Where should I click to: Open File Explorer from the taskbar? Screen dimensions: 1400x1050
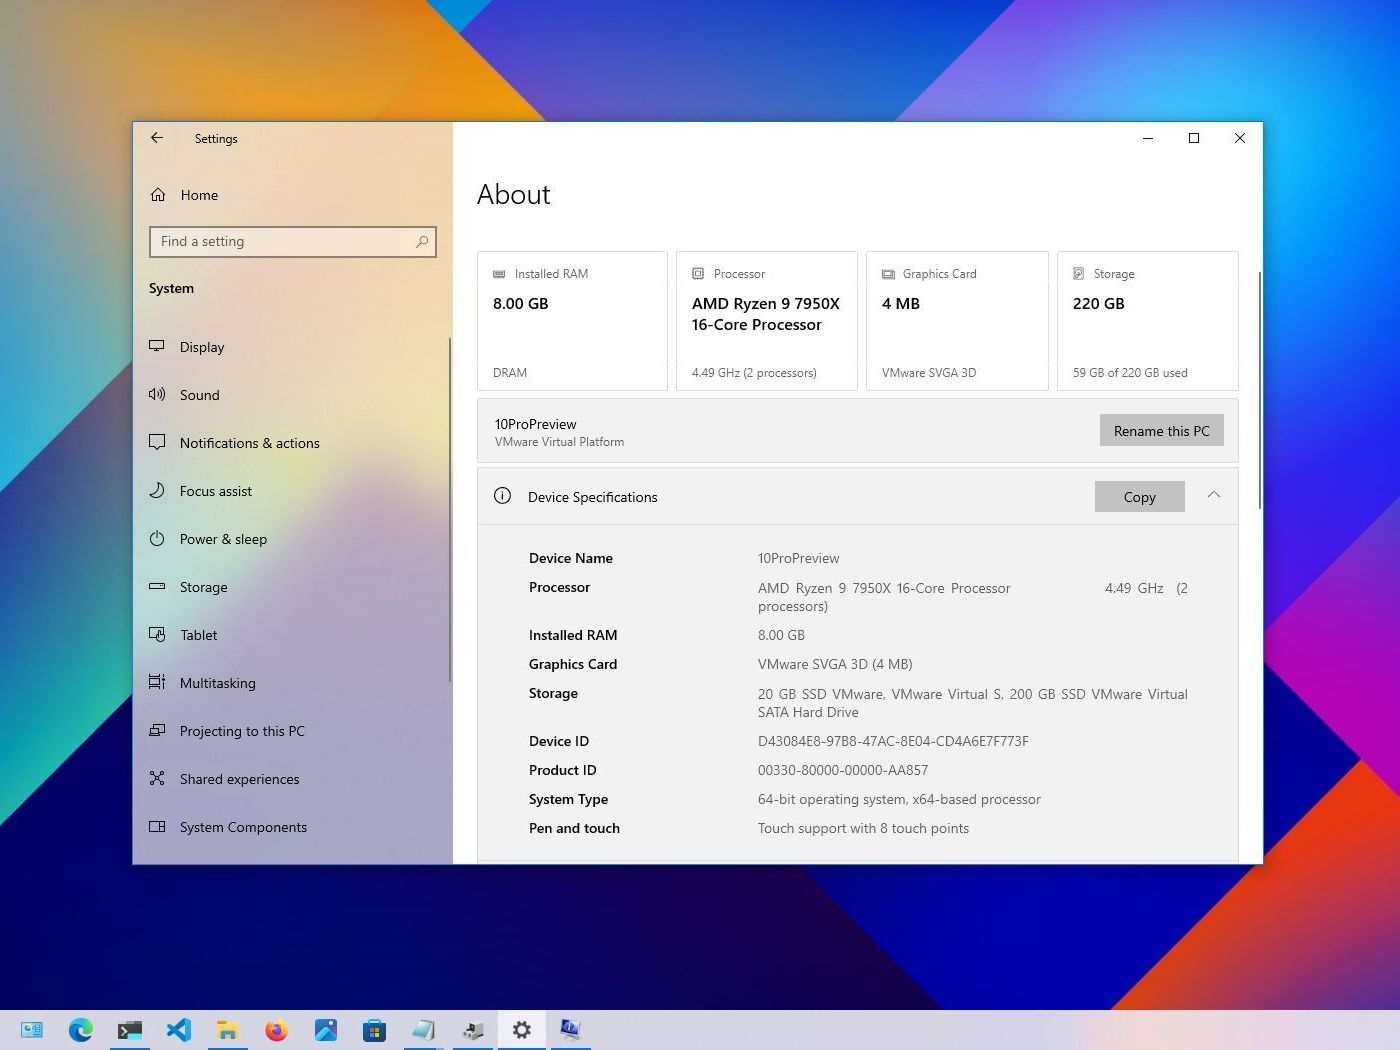(x=227, y=1029)
